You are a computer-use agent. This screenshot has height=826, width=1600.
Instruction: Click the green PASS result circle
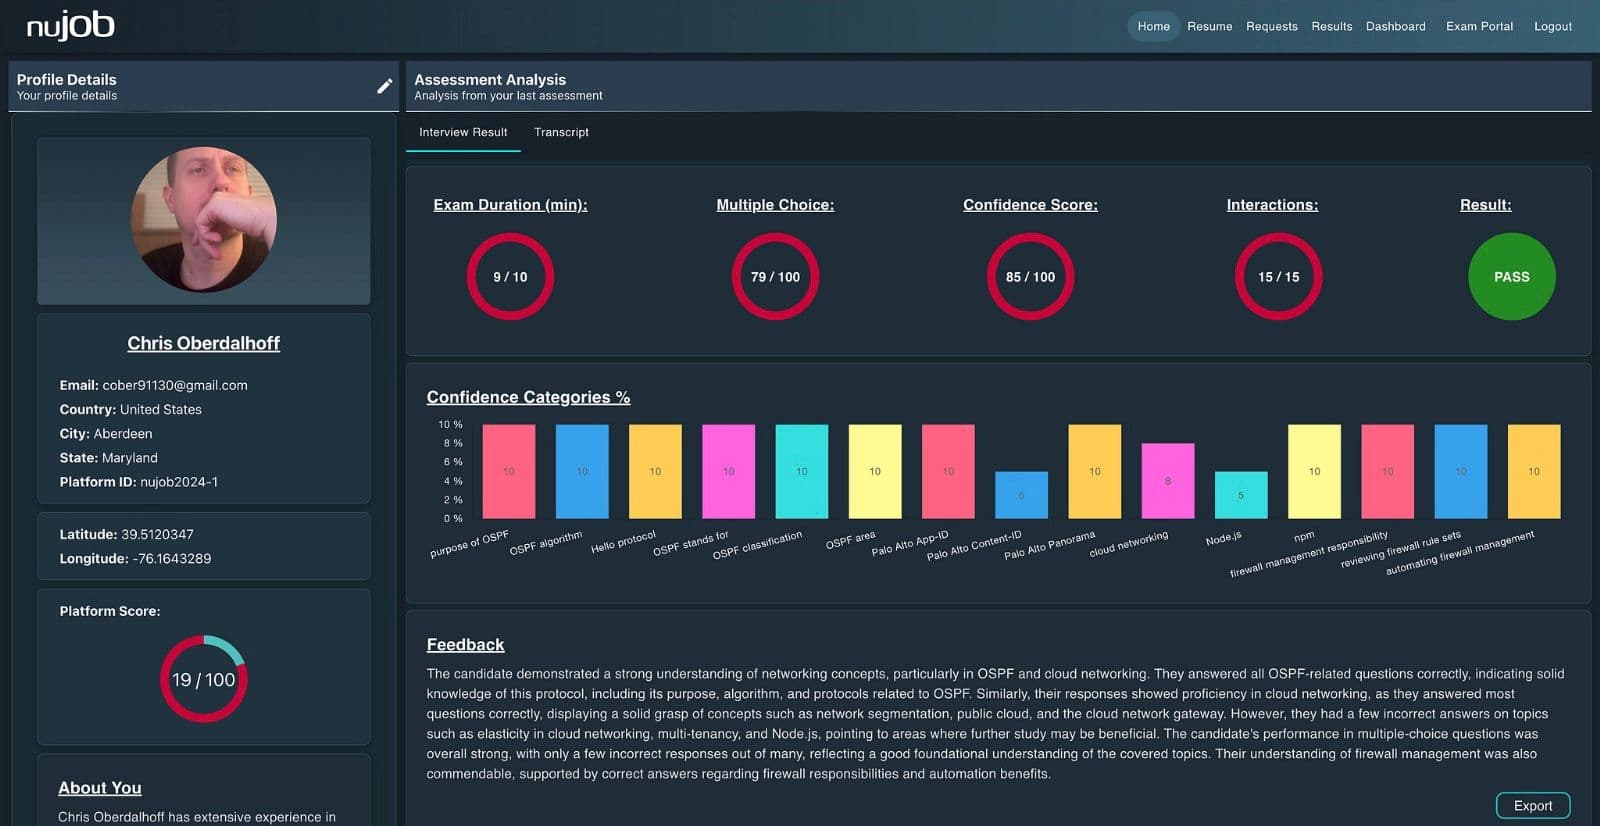click(1511, 277)
